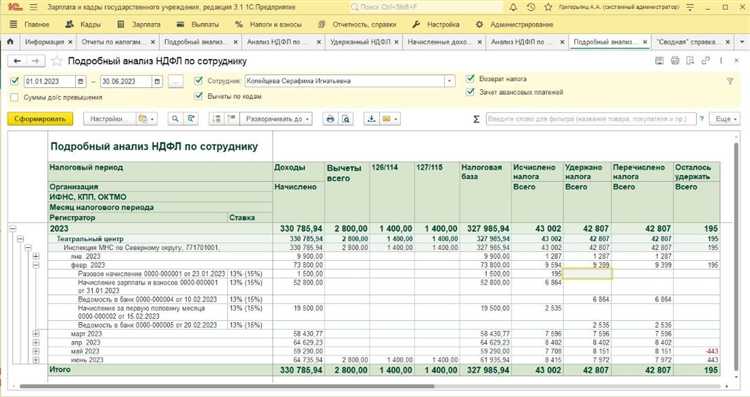Screen dimensions: 750x397
Task: Open 'Разворачивать до' dropdown
Action: (x=276, y=119)
